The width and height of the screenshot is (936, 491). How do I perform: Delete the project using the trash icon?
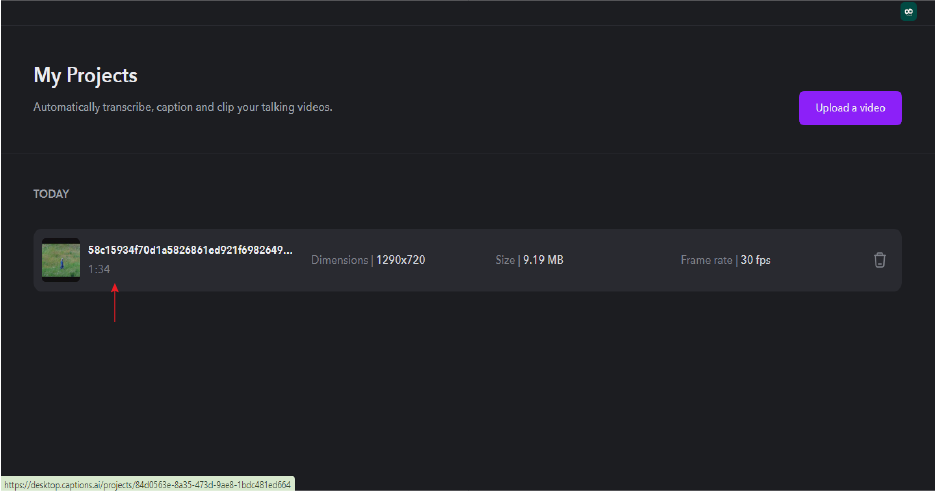coord(879,260)
